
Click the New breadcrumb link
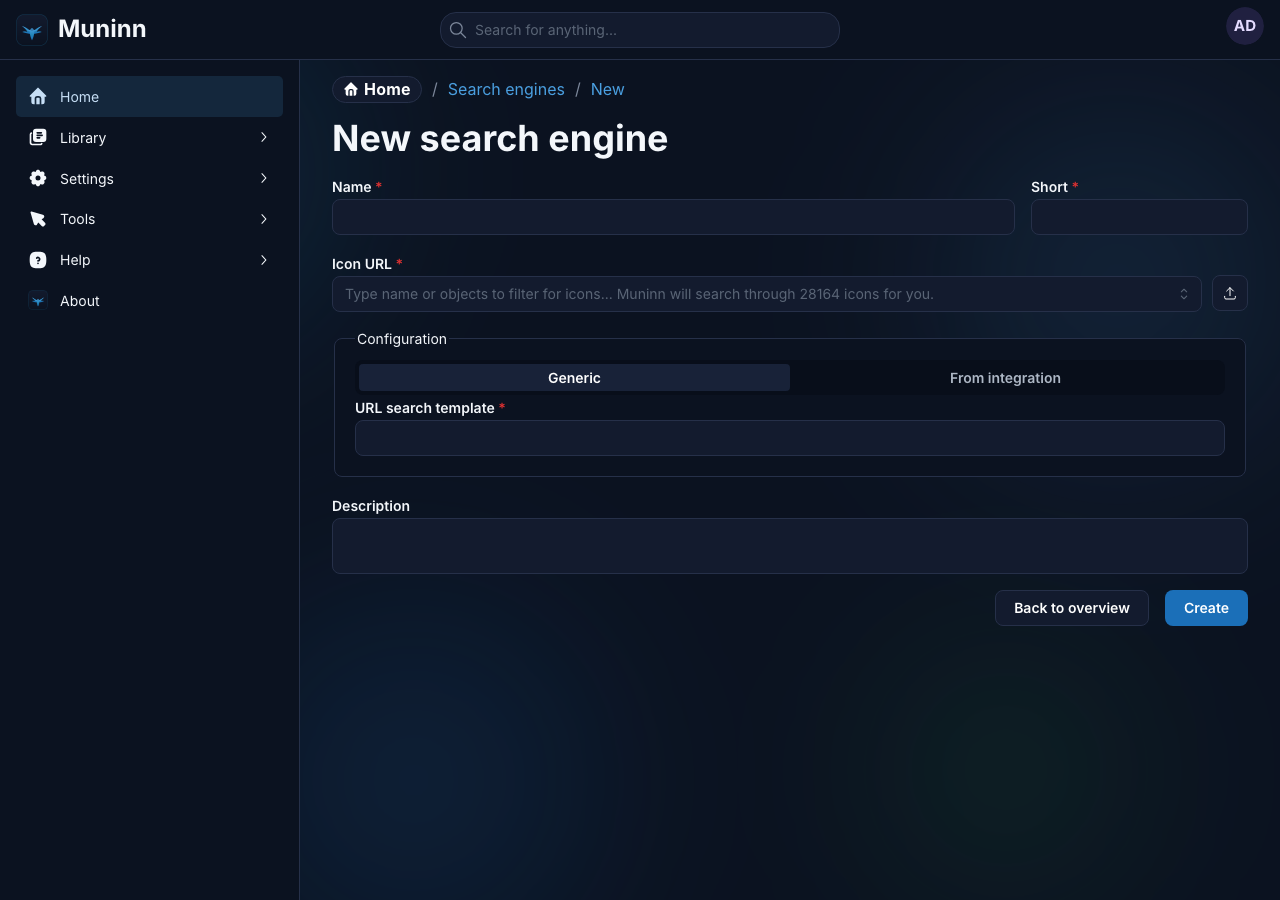[607, 90]
